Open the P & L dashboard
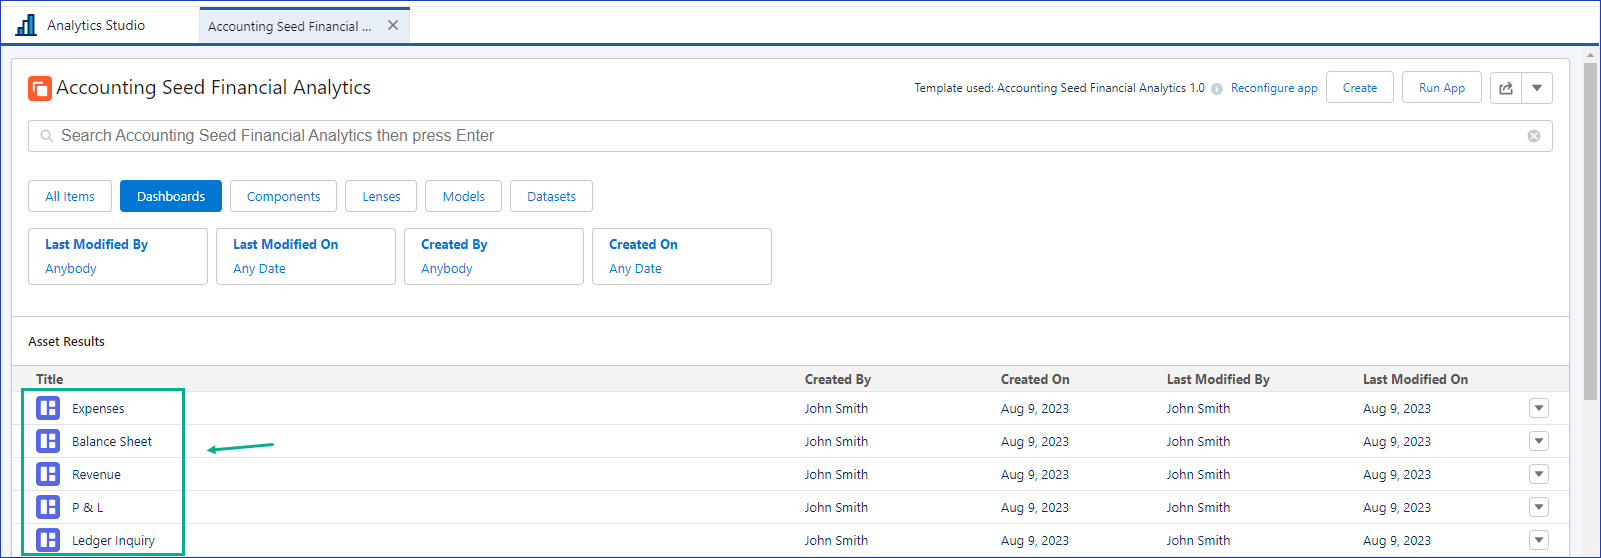The image size is (1601, 558). point(87,507)
